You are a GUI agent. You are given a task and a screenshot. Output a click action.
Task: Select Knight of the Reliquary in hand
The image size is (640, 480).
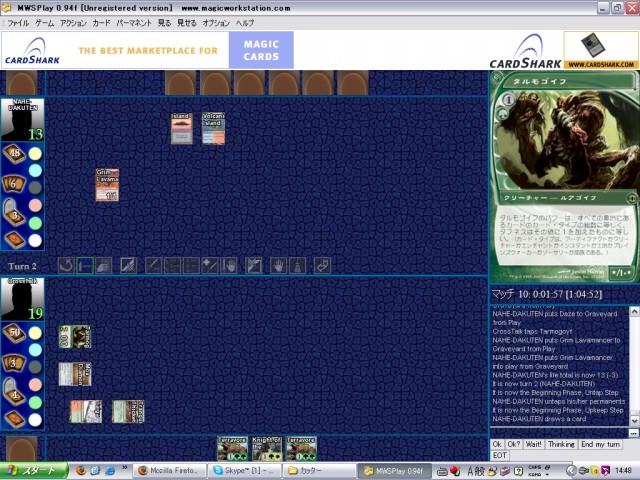267,449
